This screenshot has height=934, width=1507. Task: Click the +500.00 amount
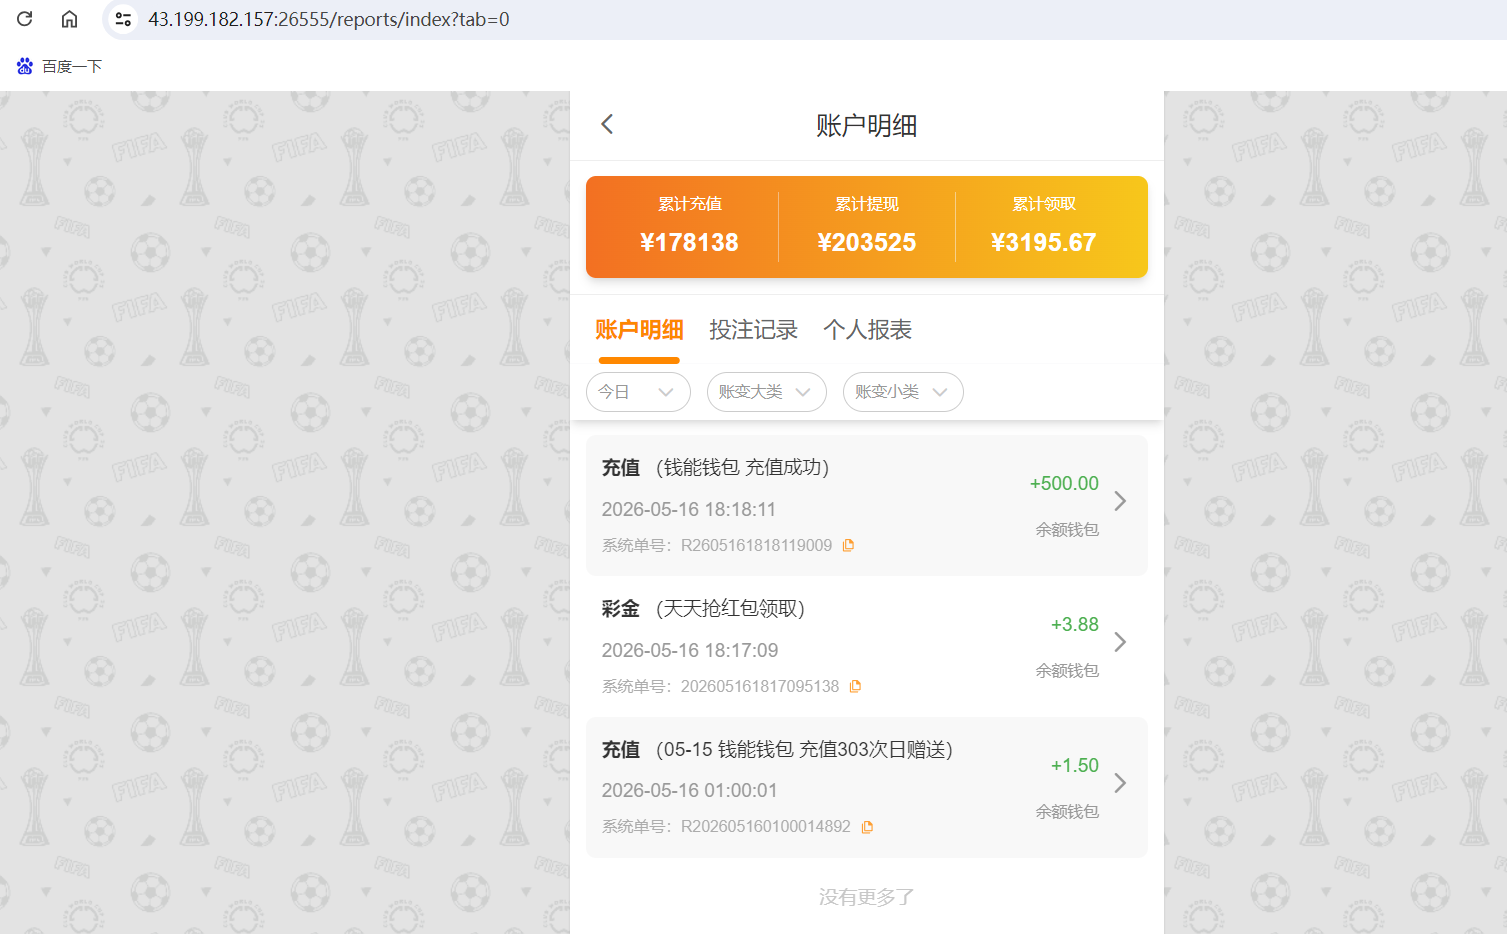[1064, 483]
